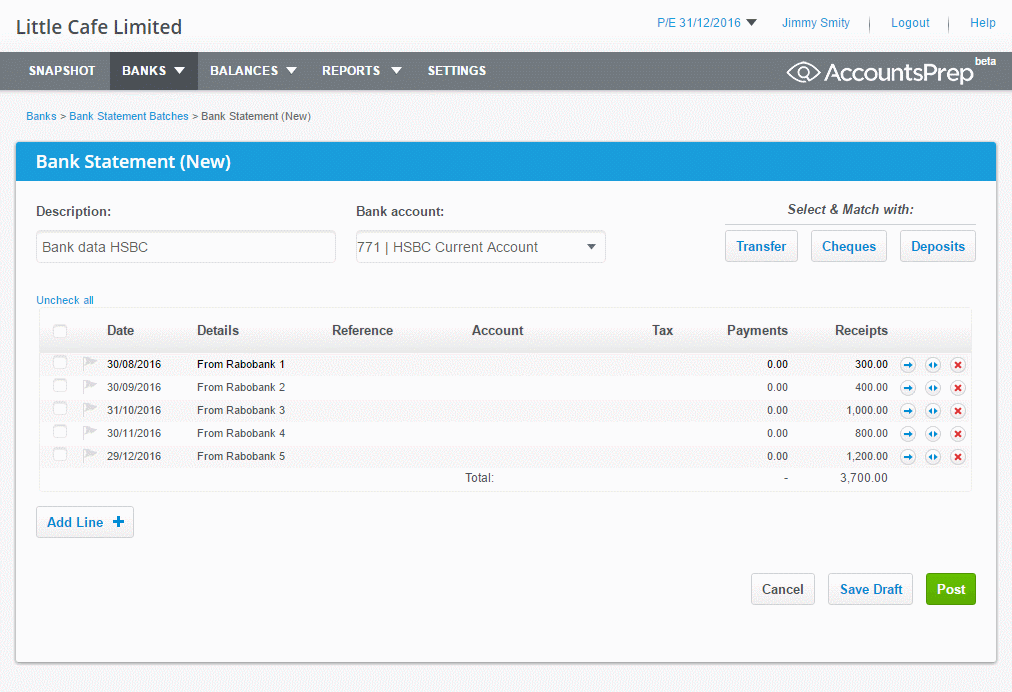Post the bank statement
The height and width of the screenshot is (692, 1012).
tap(951, 589)
